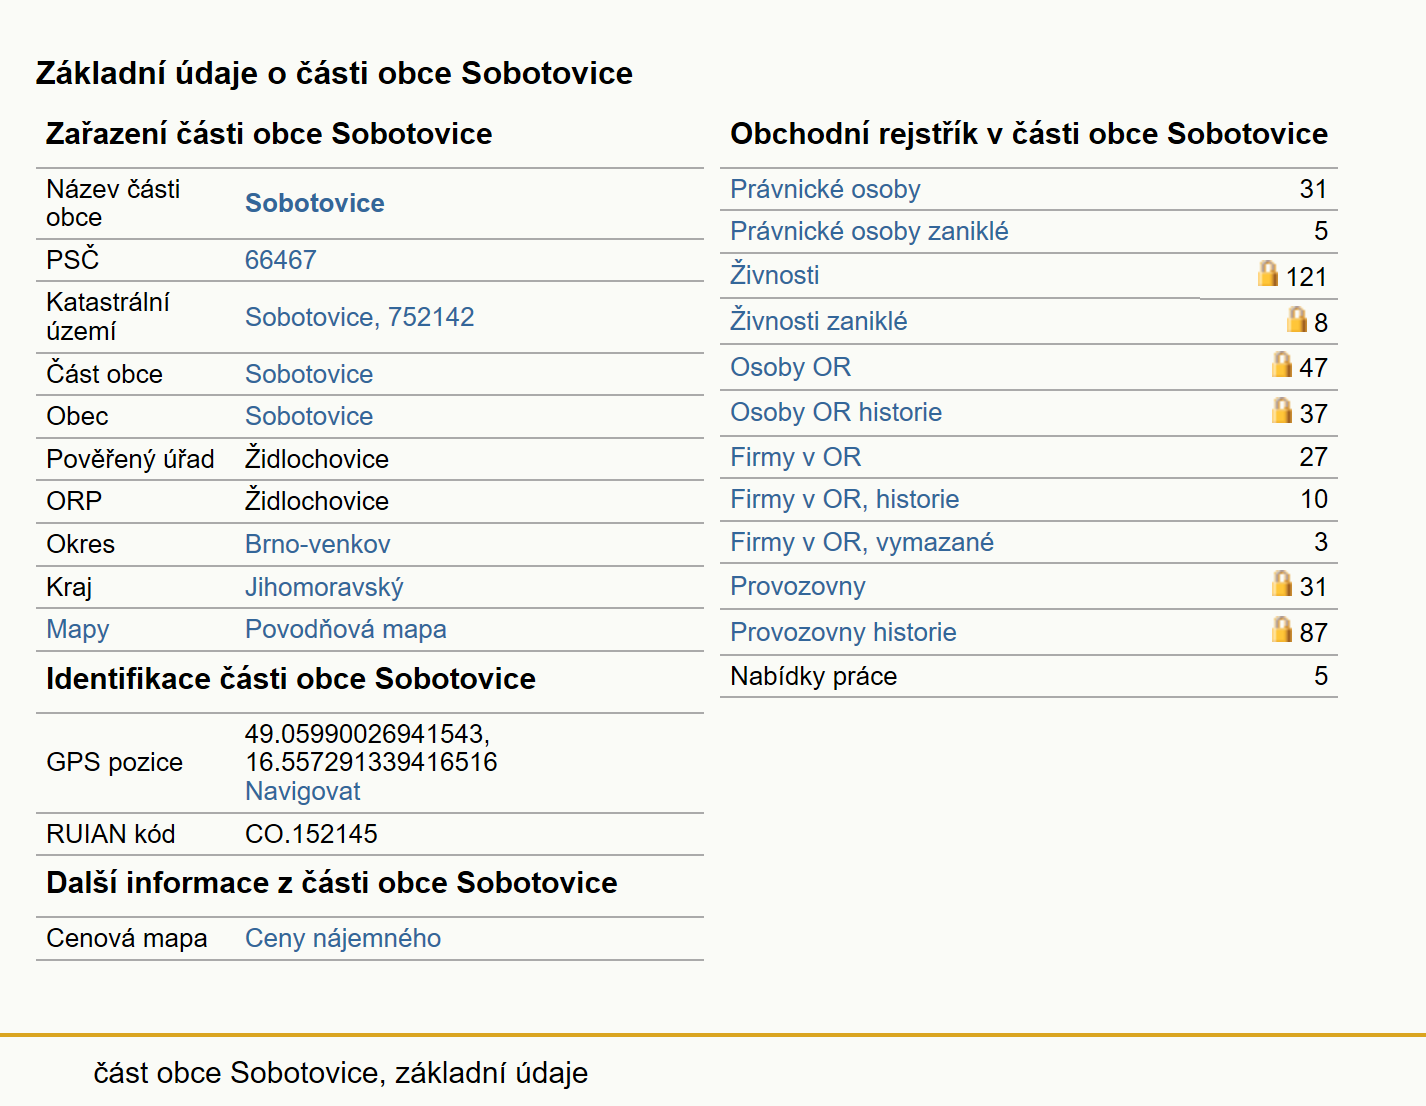
Task: Click the lock icon in Osoby OR historie row
Action: tap(1282, 410)
